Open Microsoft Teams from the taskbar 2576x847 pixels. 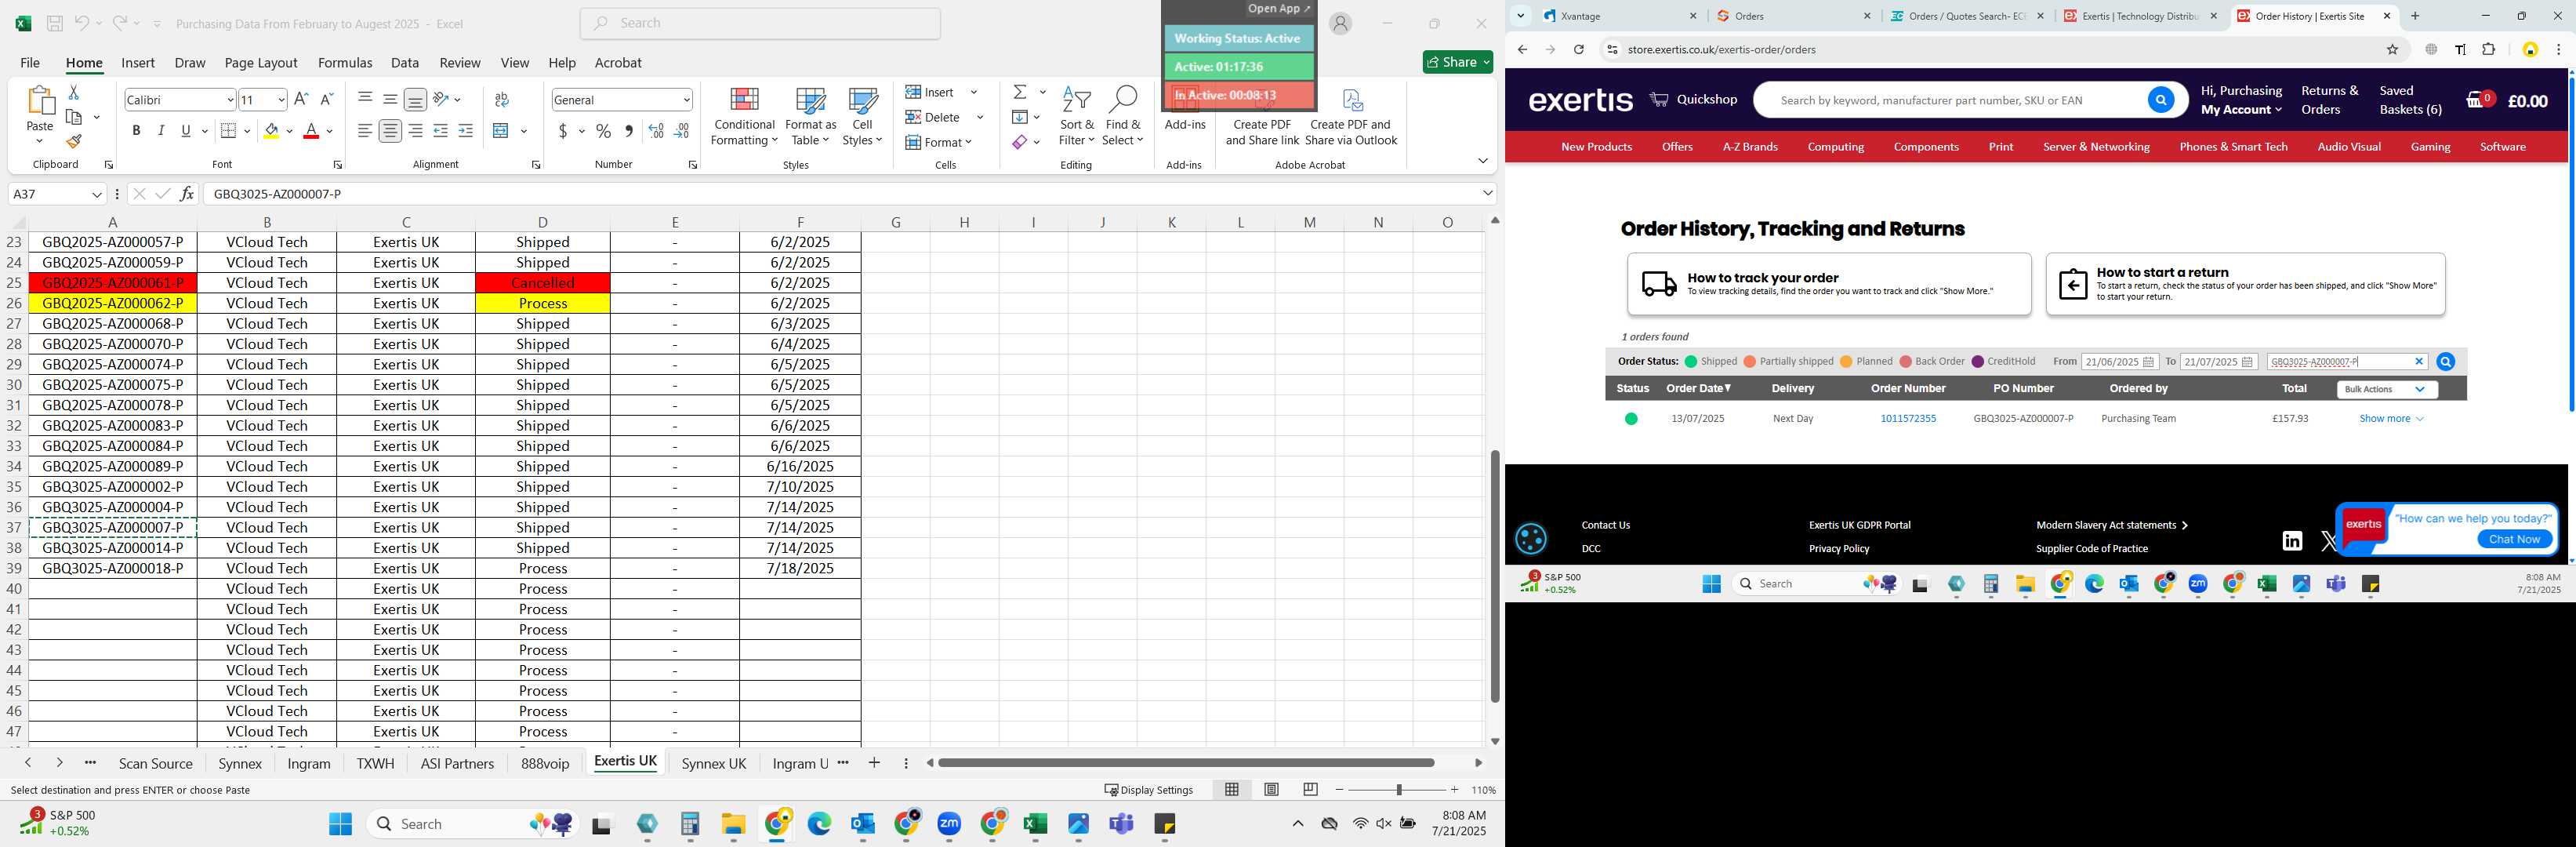tap(1121, 824)
